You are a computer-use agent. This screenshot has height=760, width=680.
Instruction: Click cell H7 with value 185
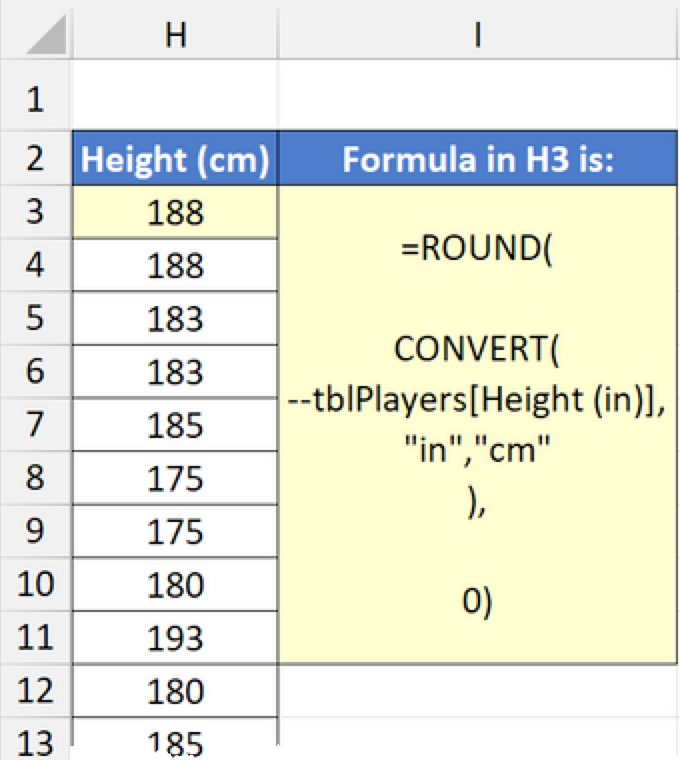point(175,425)
